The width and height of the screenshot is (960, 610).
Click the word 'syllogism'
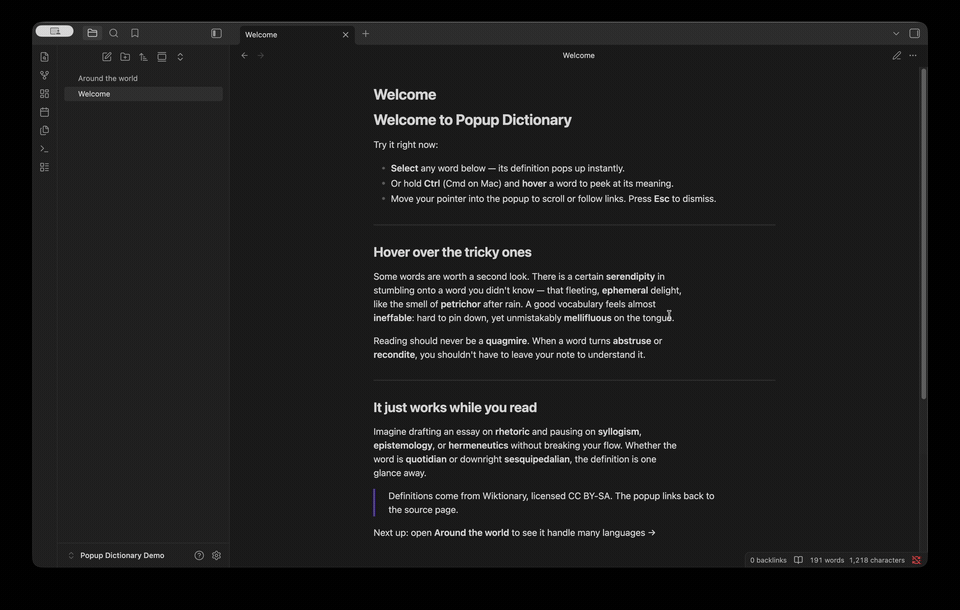click(x=618, y=432)
